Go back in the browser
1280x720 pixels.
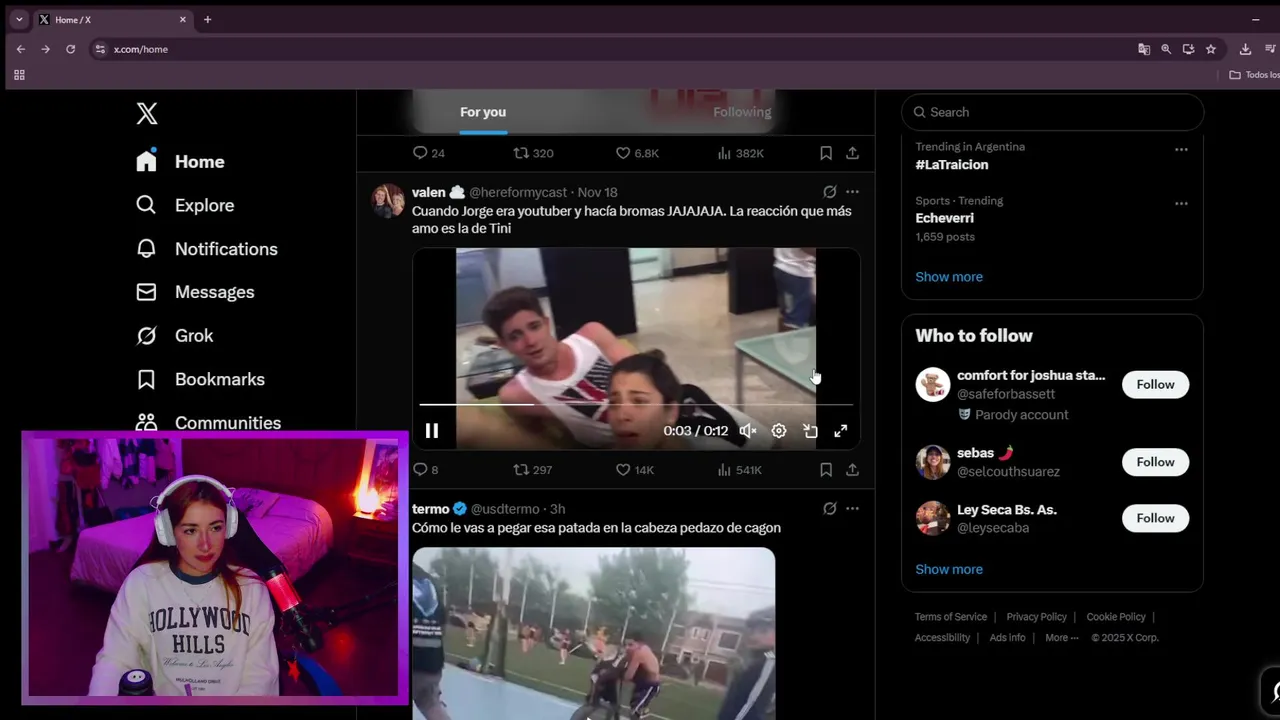(21, 49)
